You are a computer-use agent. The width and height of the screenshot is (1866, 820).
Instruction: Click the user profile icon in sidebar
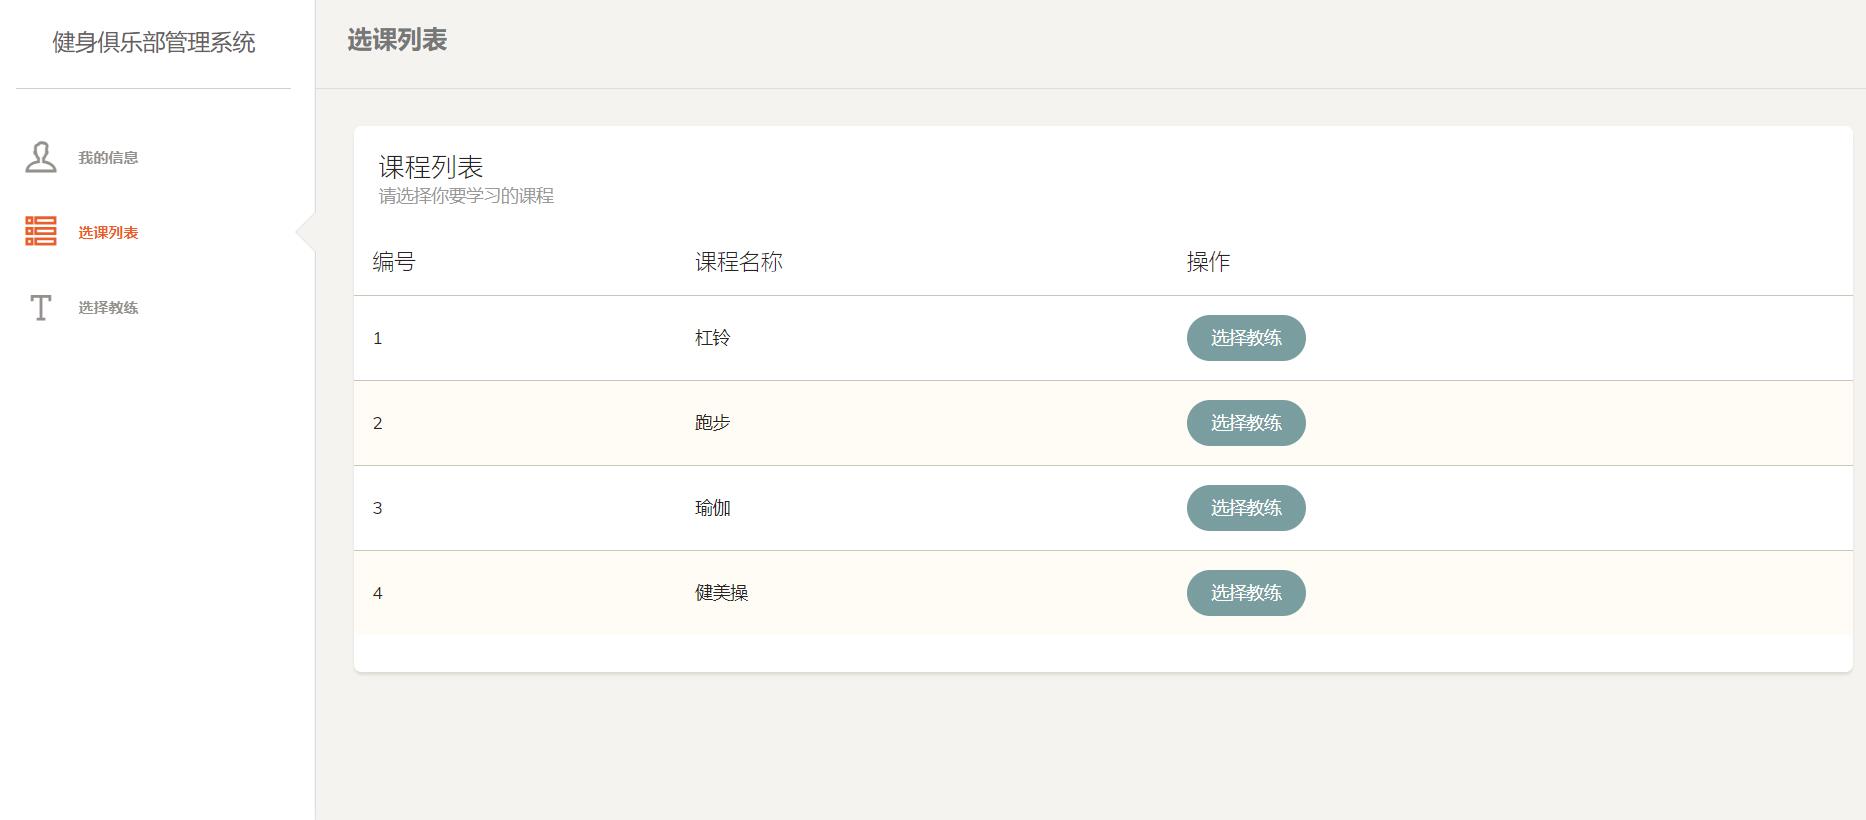point(41,157)
